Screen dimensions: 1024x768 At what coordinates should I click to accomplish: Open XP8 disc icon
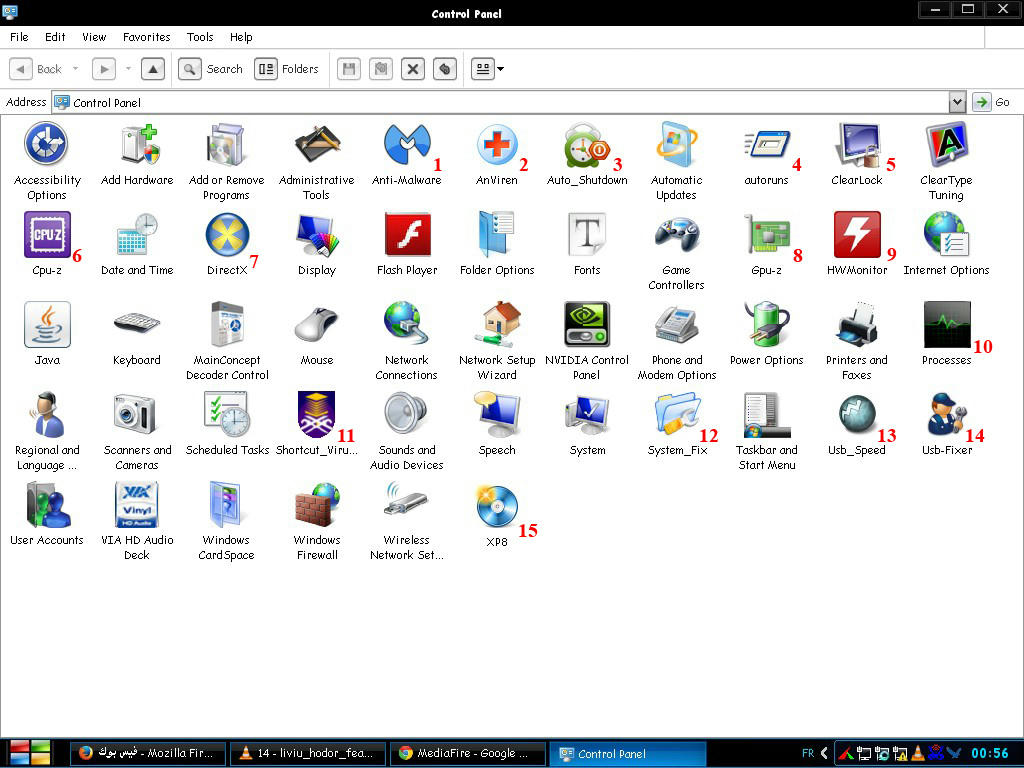tap(496, 505)
